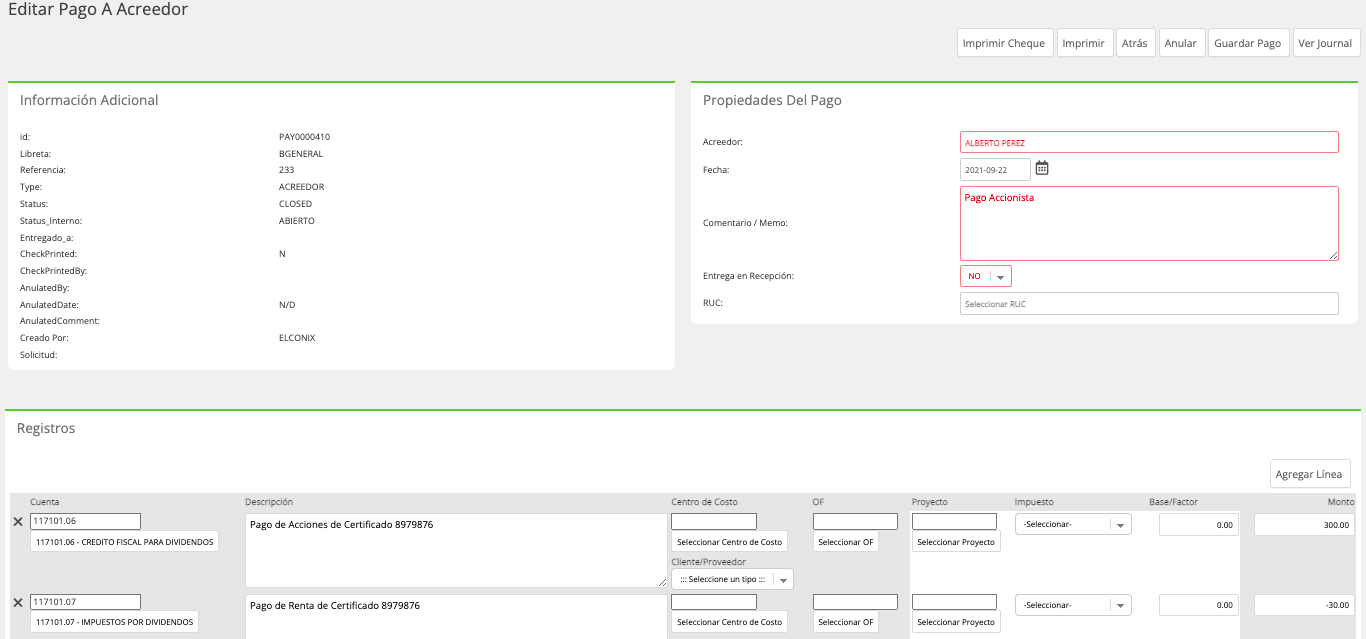The width and height of the screenshot is (1366, 639).
Task: Open Ver Journal
Action: click(x=1326, y=43)
